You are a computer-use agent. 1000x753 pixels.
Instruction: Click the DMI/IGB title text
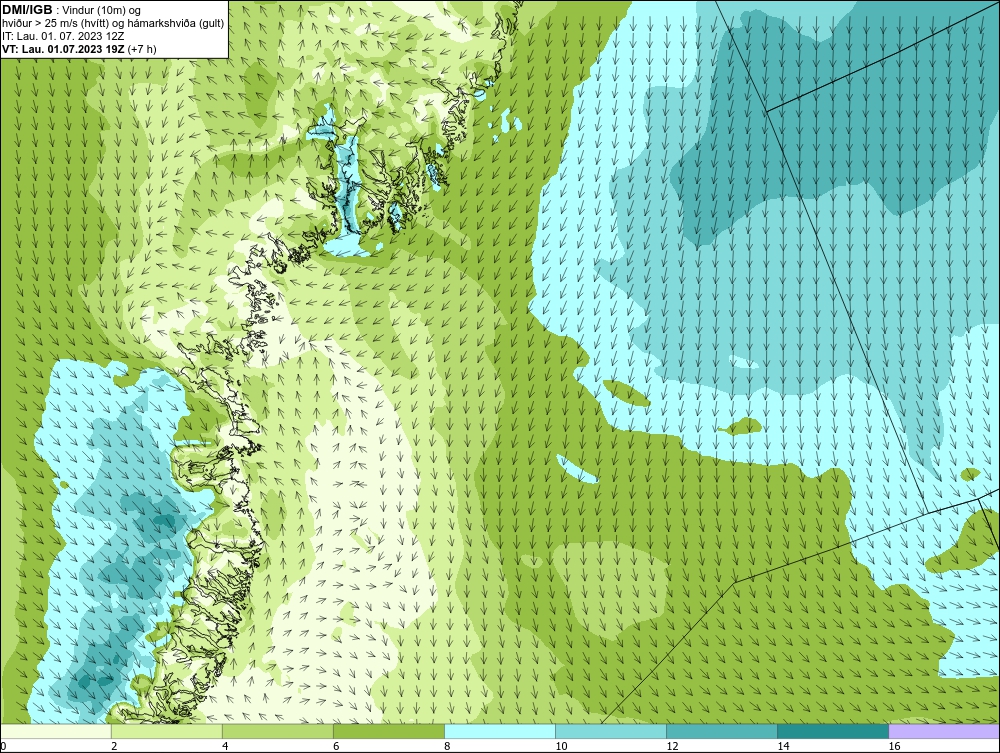point(27,10)
